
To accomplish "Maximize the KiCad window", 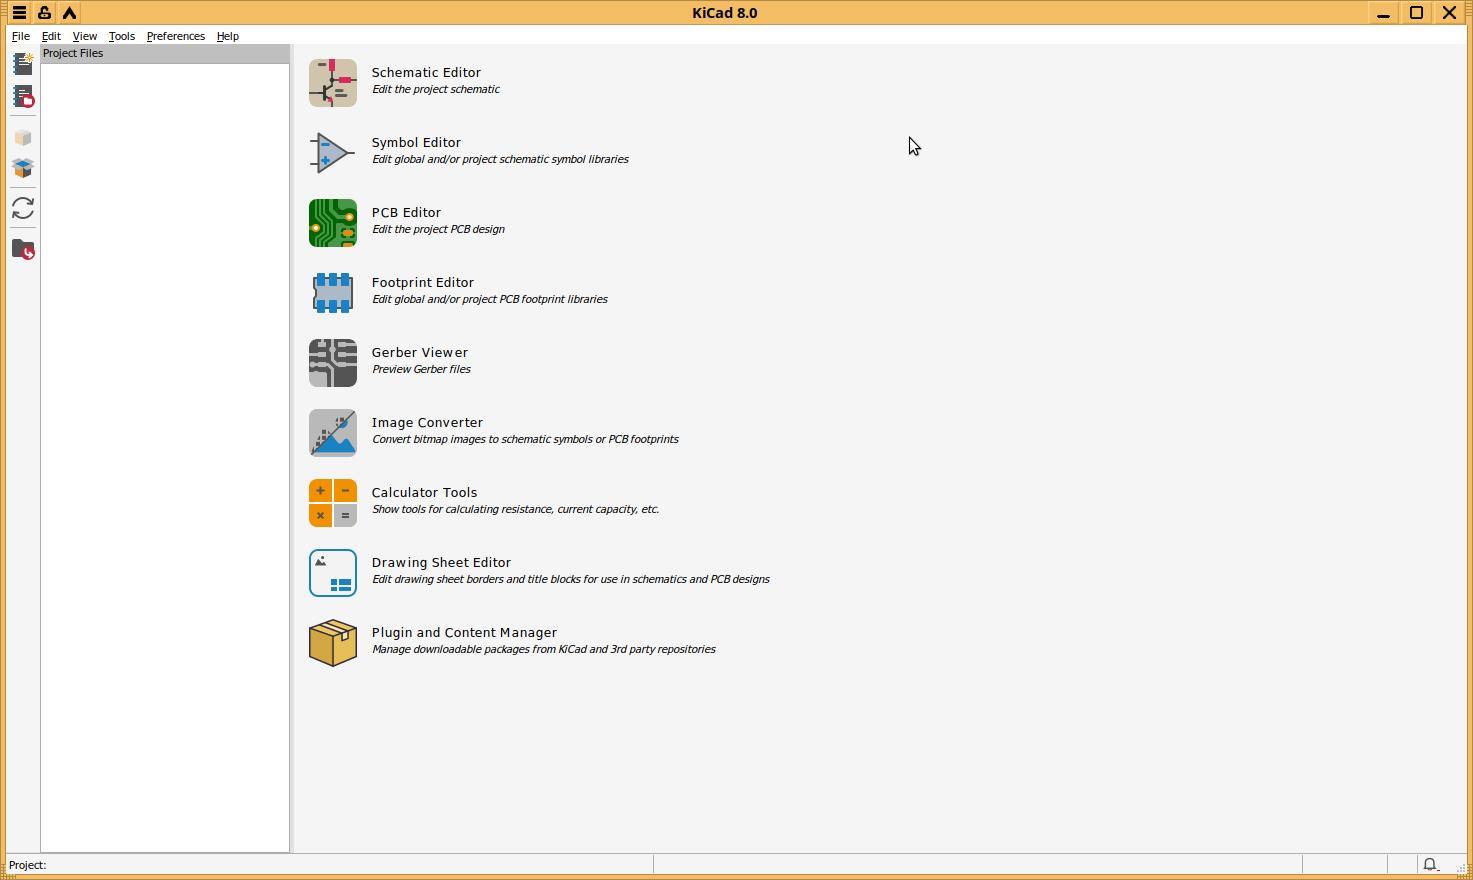I will click(1416, 13).
